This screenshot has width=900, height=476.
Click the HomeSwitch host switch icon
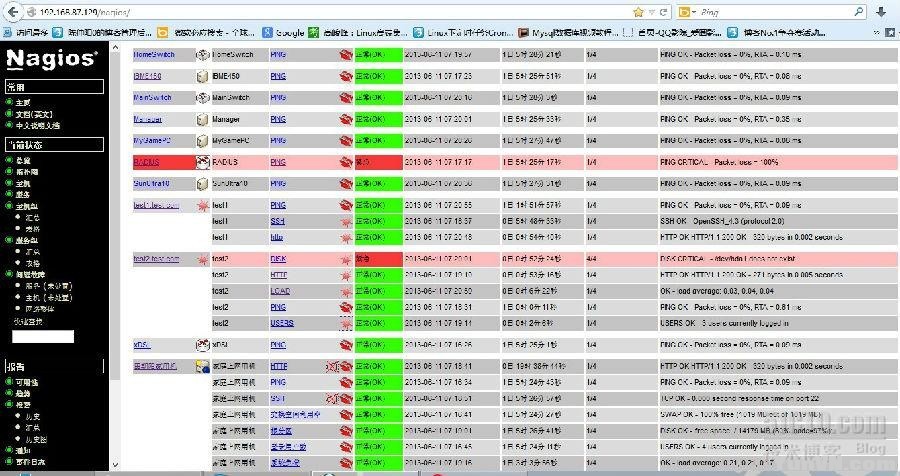pos(202,55)
